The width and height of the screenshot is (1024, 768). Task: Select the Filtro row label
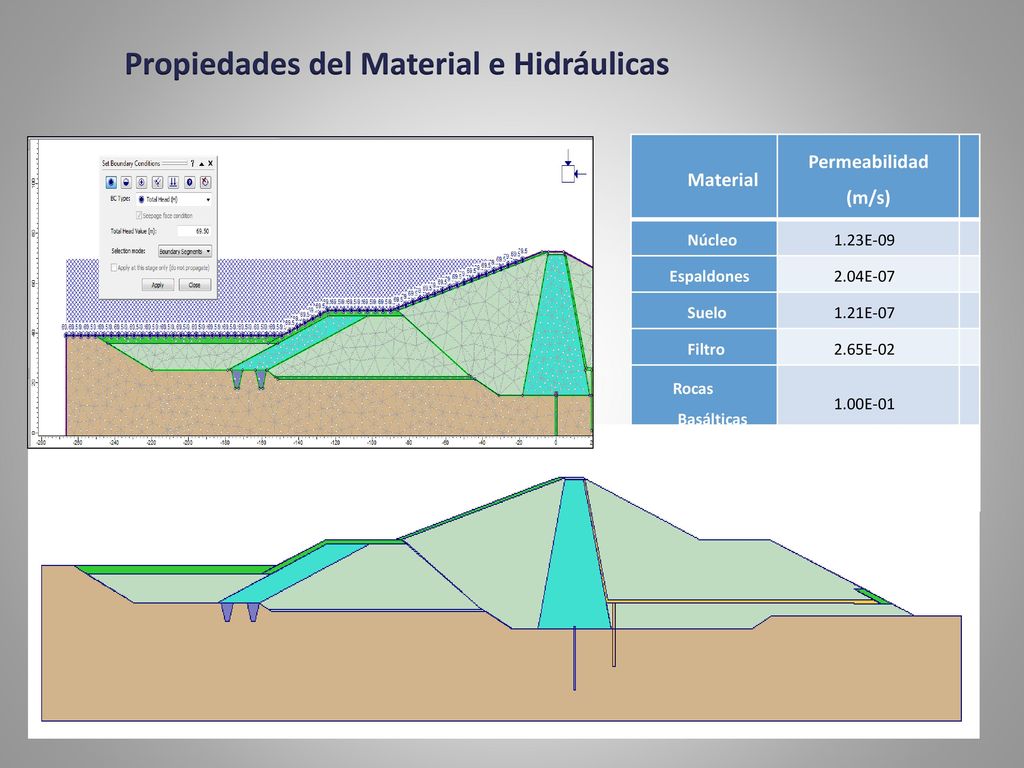704,349
